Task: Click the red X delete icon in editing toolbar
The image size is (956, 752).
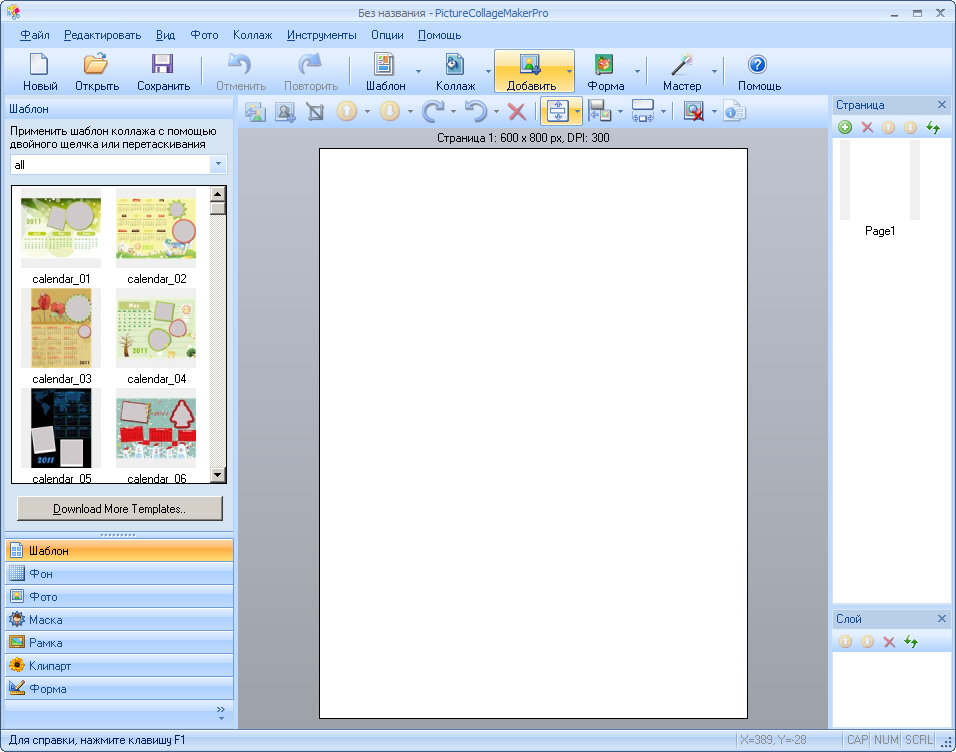Action: pyautogui.click(x=516, y=112)
